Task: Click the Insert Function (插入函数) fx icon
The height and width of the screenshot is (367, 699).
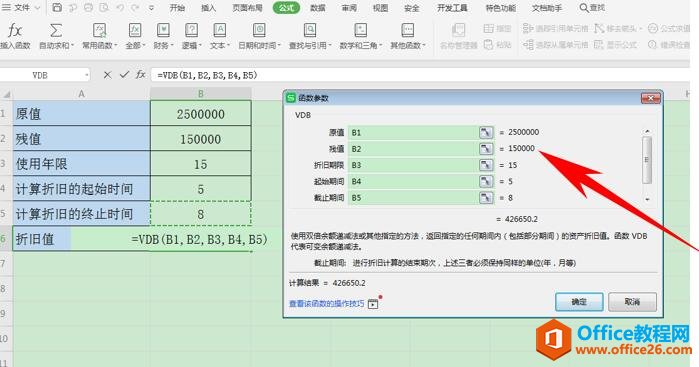Action: point(15,31)
